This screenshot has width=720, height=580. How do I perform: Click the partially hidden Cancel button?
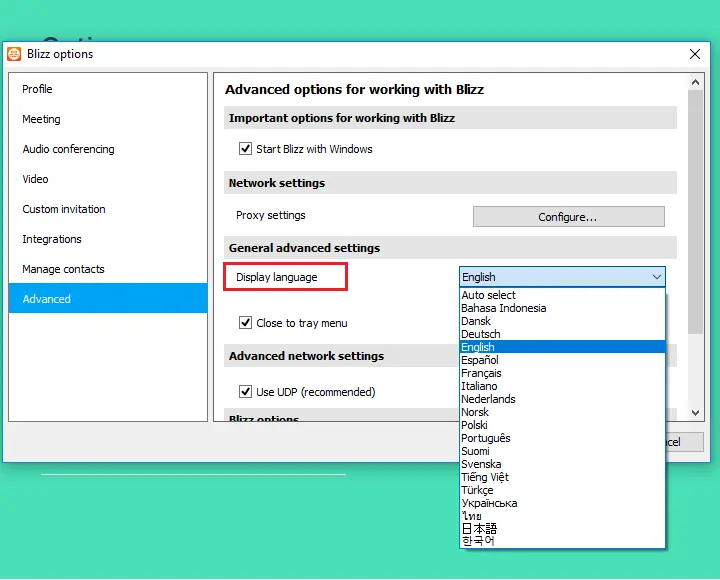click(x=684, y=442)
